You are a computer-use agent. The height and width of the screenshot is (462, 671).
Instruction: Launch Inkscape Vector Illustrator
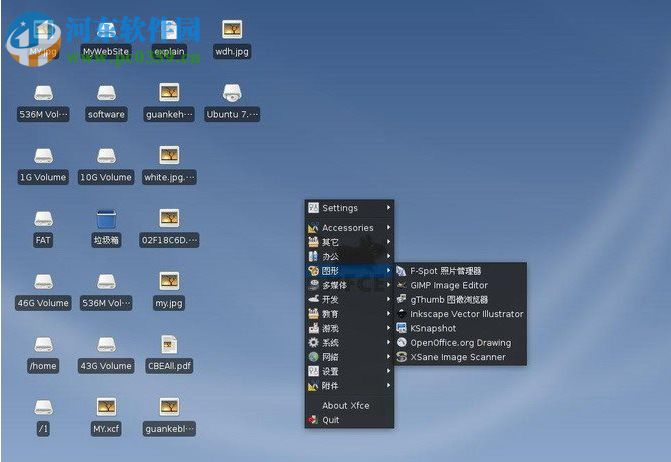point(460,314)
